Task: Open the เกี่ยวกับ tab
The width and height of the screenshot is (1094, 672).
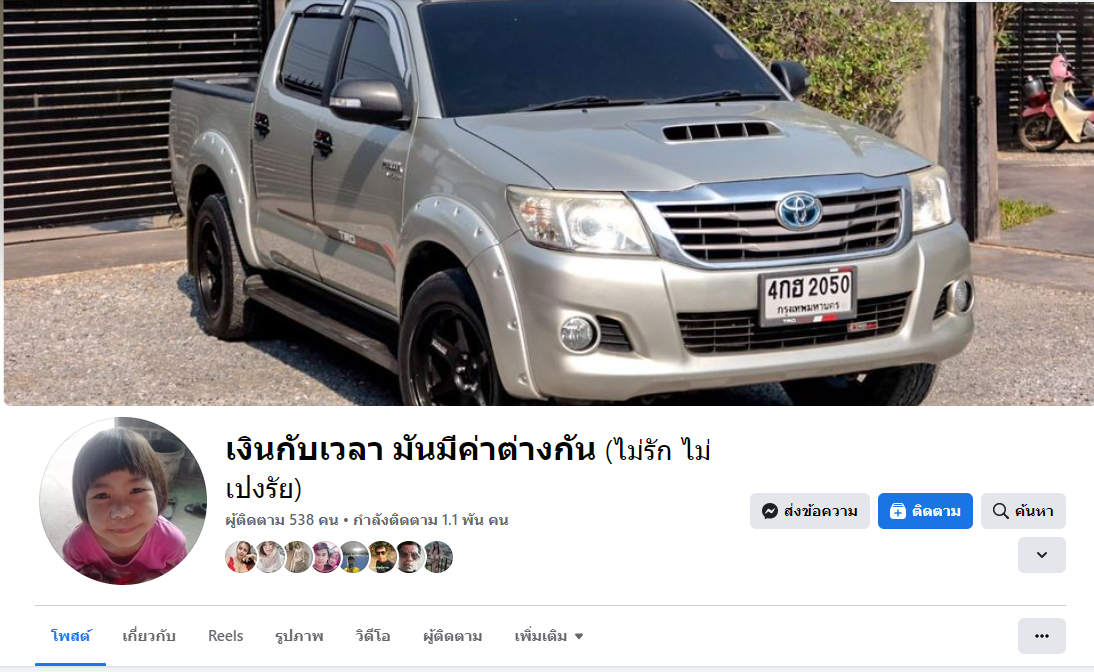Action: pos(149,636)
